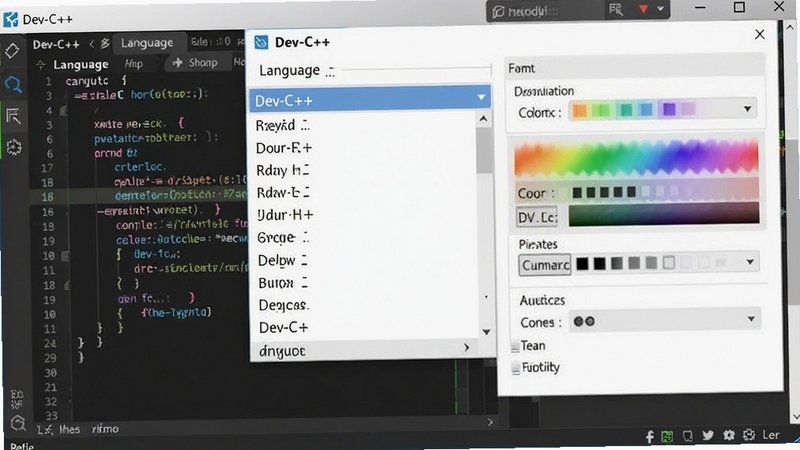
Task: Click the Cumarc button
Action: pyautogui.click(x=544, y=265)
